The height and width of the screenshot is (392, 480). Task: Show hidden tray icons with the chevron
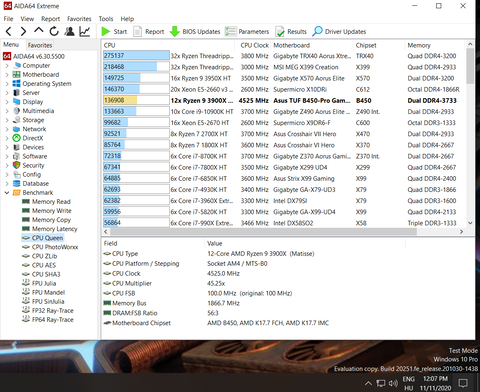pyautogui.click(x=368, y=383)
